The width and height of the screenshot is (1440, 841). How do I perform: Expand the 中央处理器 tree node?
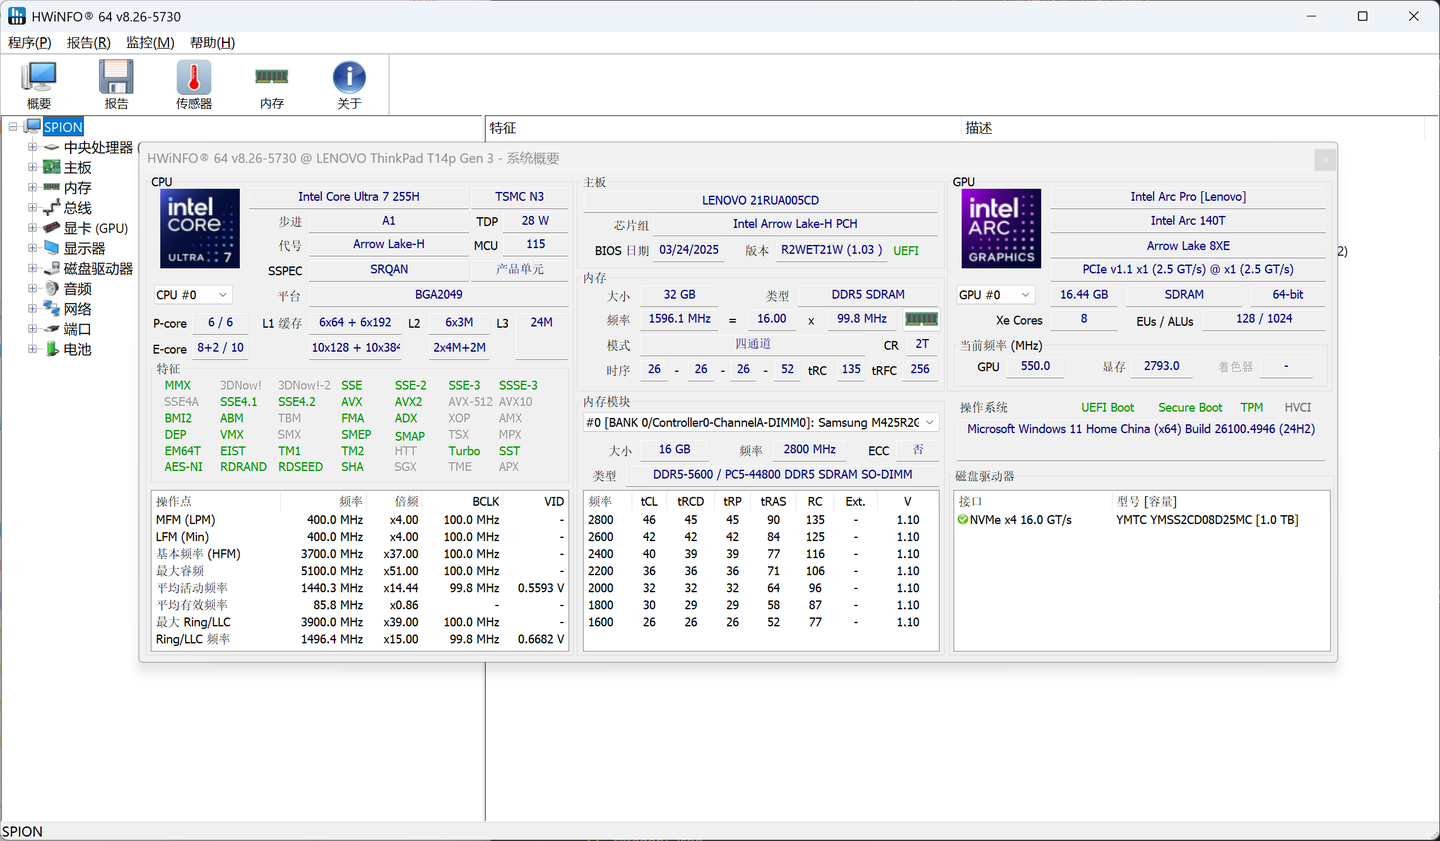(x=32, y=147)
